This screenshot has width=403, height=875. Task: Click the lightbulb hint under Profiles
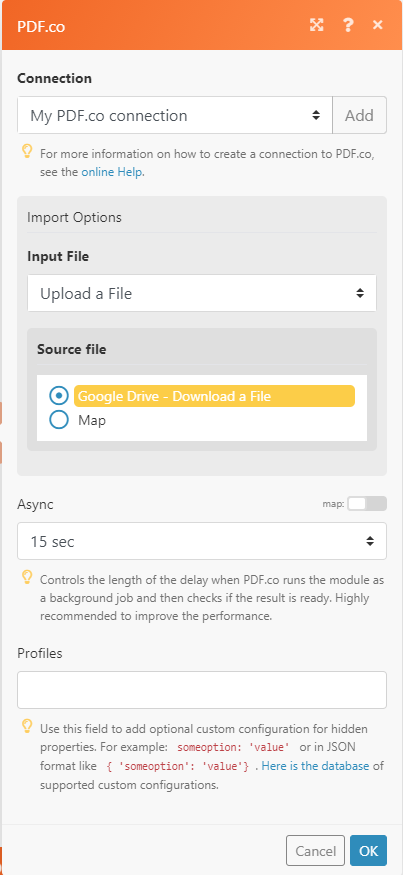[27, 725]
